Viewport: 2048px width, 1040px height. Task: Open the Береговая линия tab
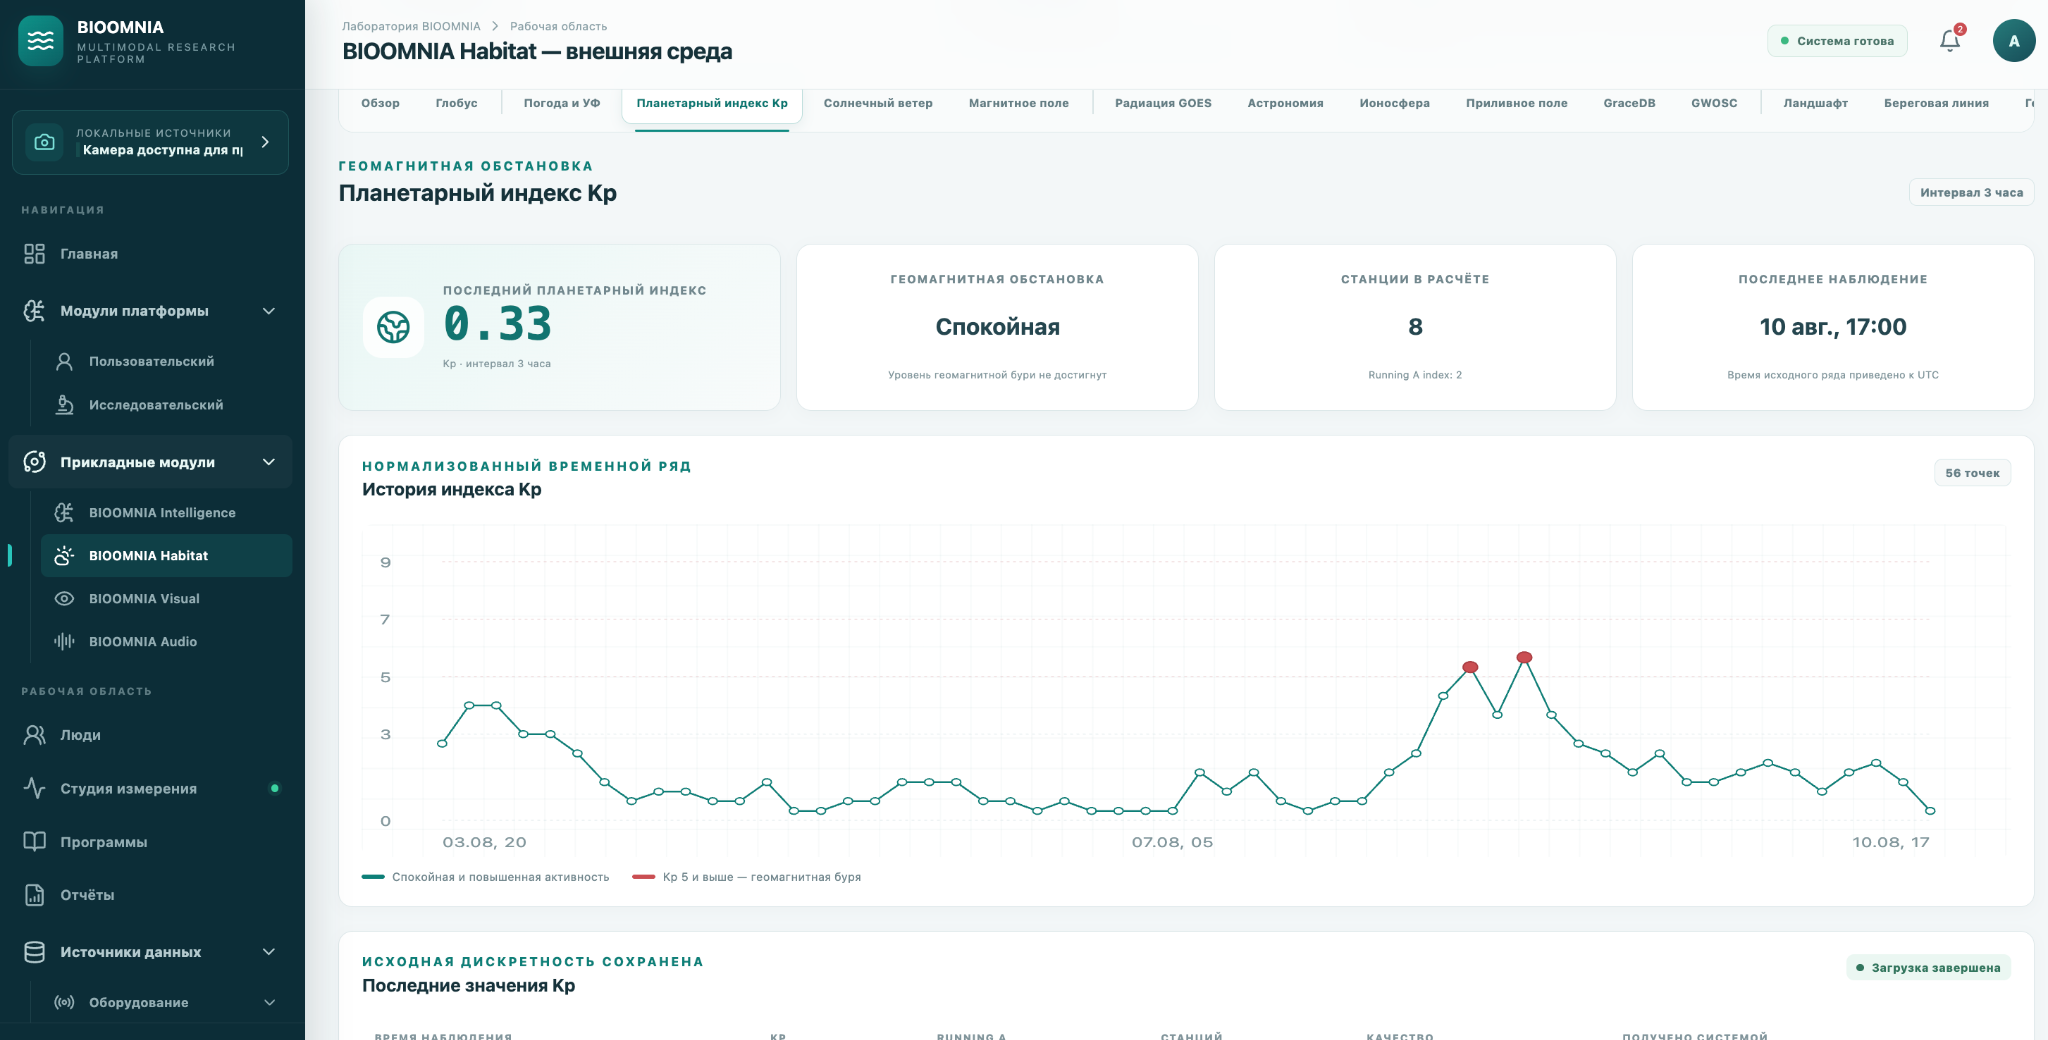pos(1936,103)
